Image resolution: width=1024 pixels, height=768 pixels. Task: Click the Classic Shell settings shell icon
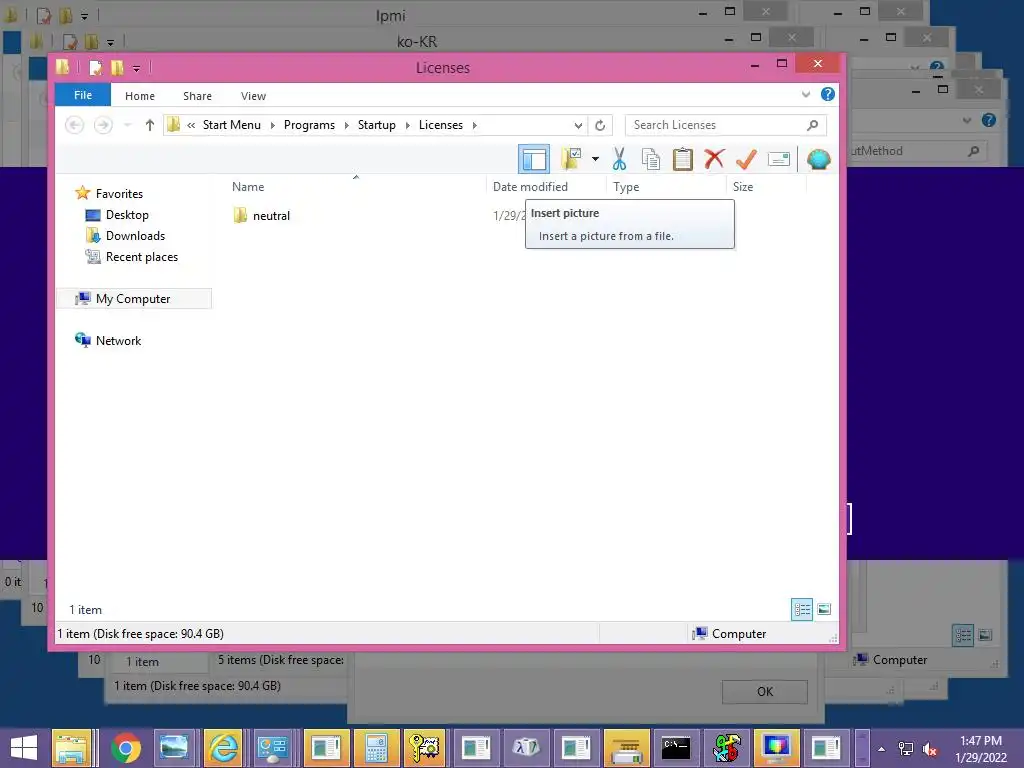click(x=818, y=159)
